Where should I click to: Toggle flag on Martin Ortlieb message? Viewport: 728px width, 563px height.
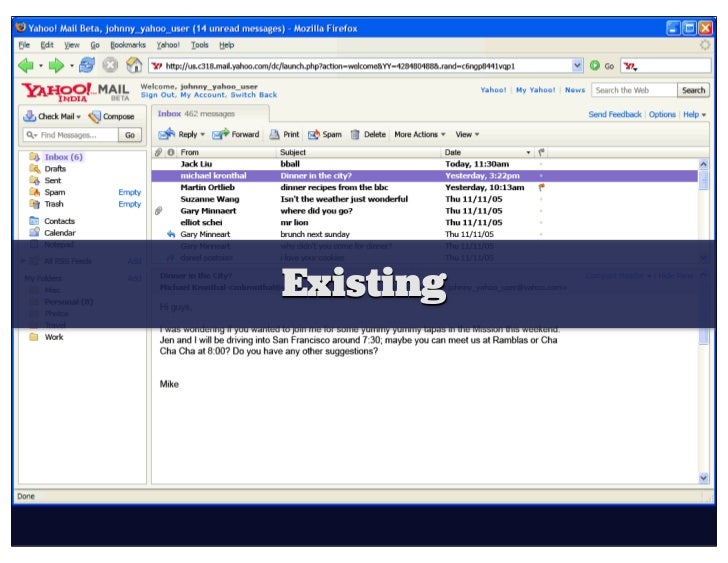(541, 187)
